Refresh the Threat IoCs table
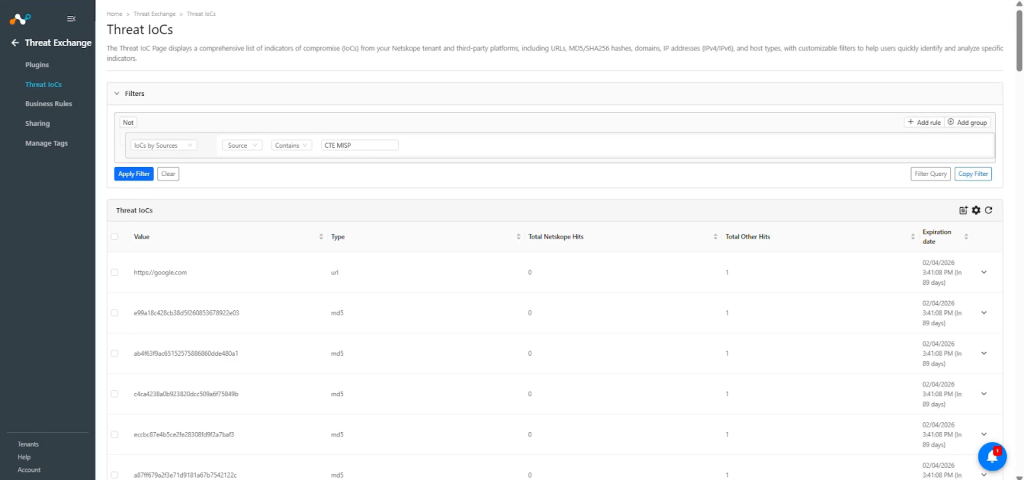This screenshot has width=1024, height=480. point(989,210)
